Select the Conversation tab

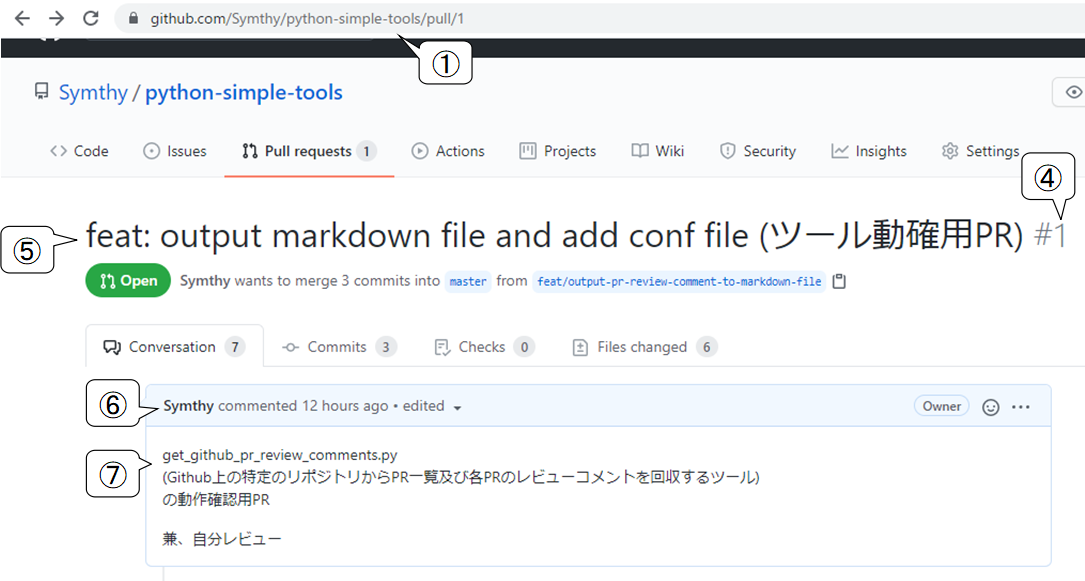click(174, 347)
